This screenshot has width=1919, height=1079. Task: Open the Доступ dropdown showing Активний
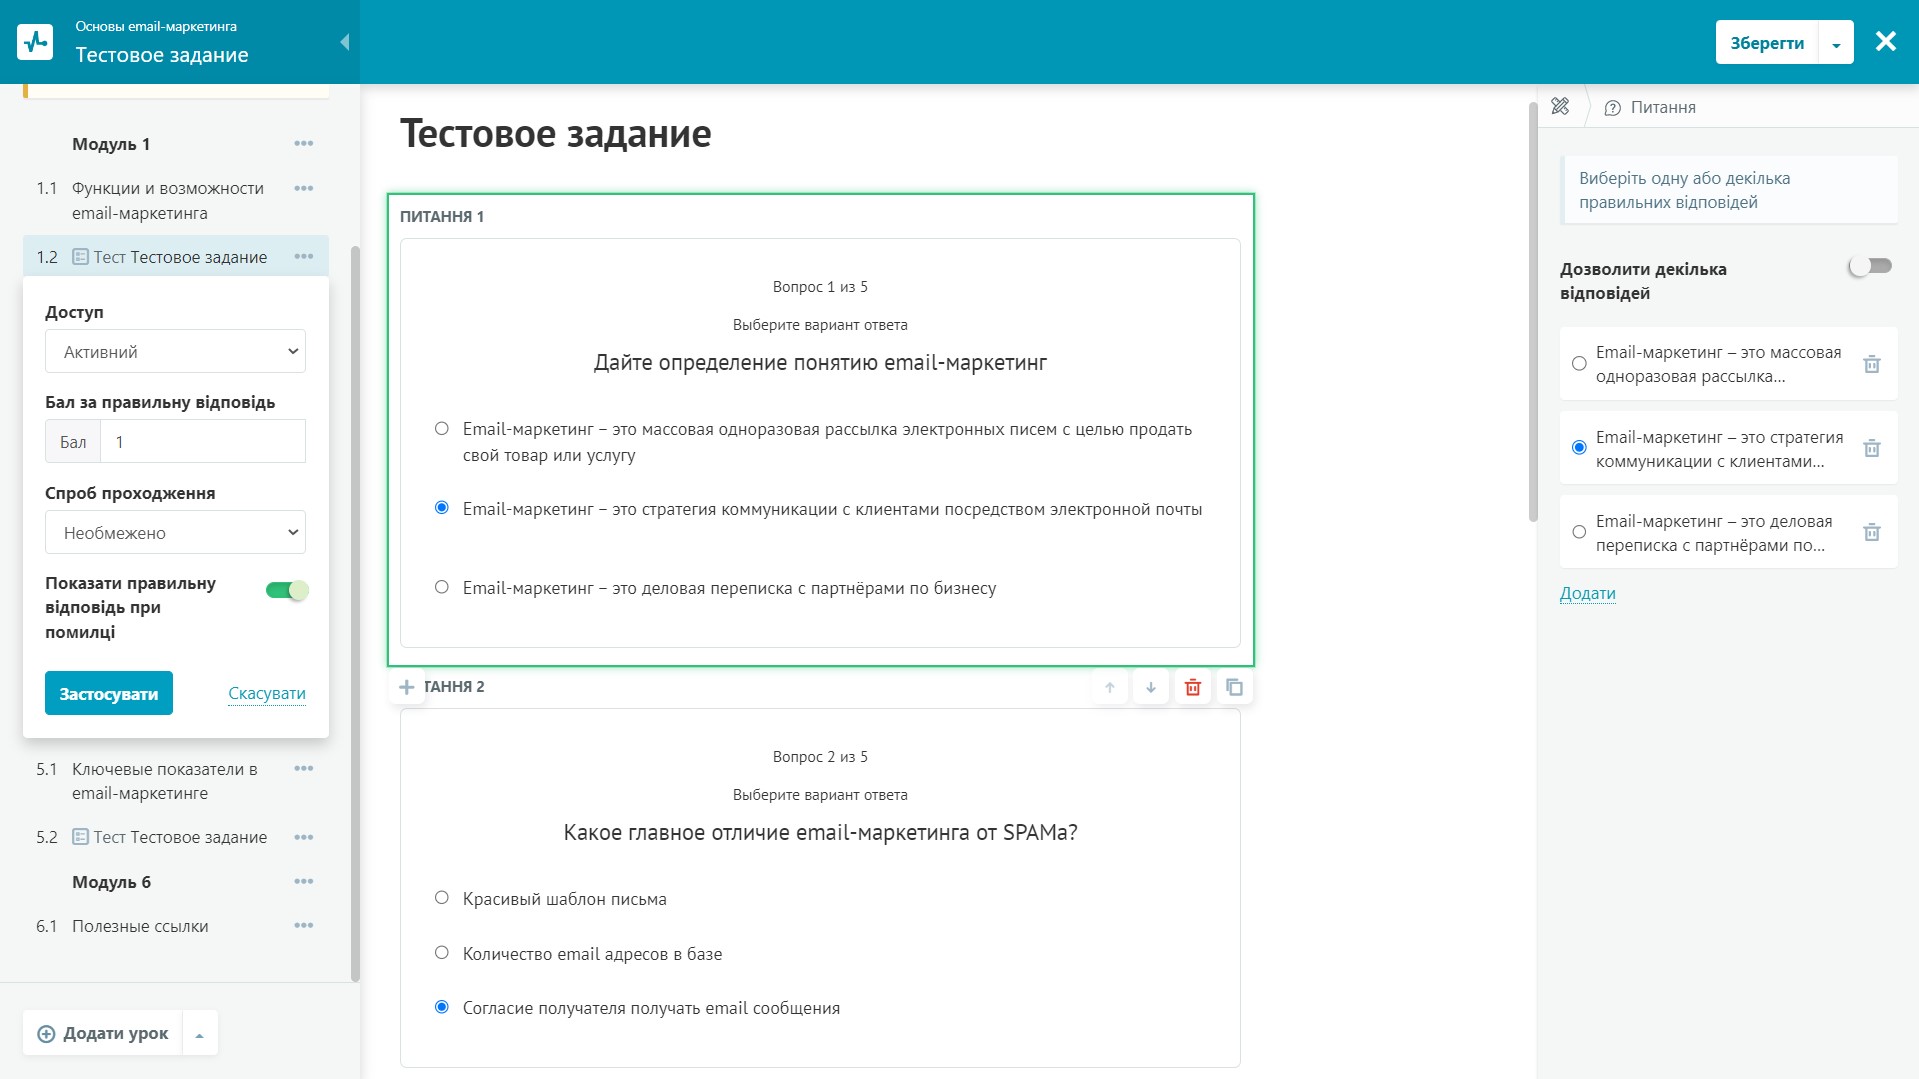click(175, 351)
